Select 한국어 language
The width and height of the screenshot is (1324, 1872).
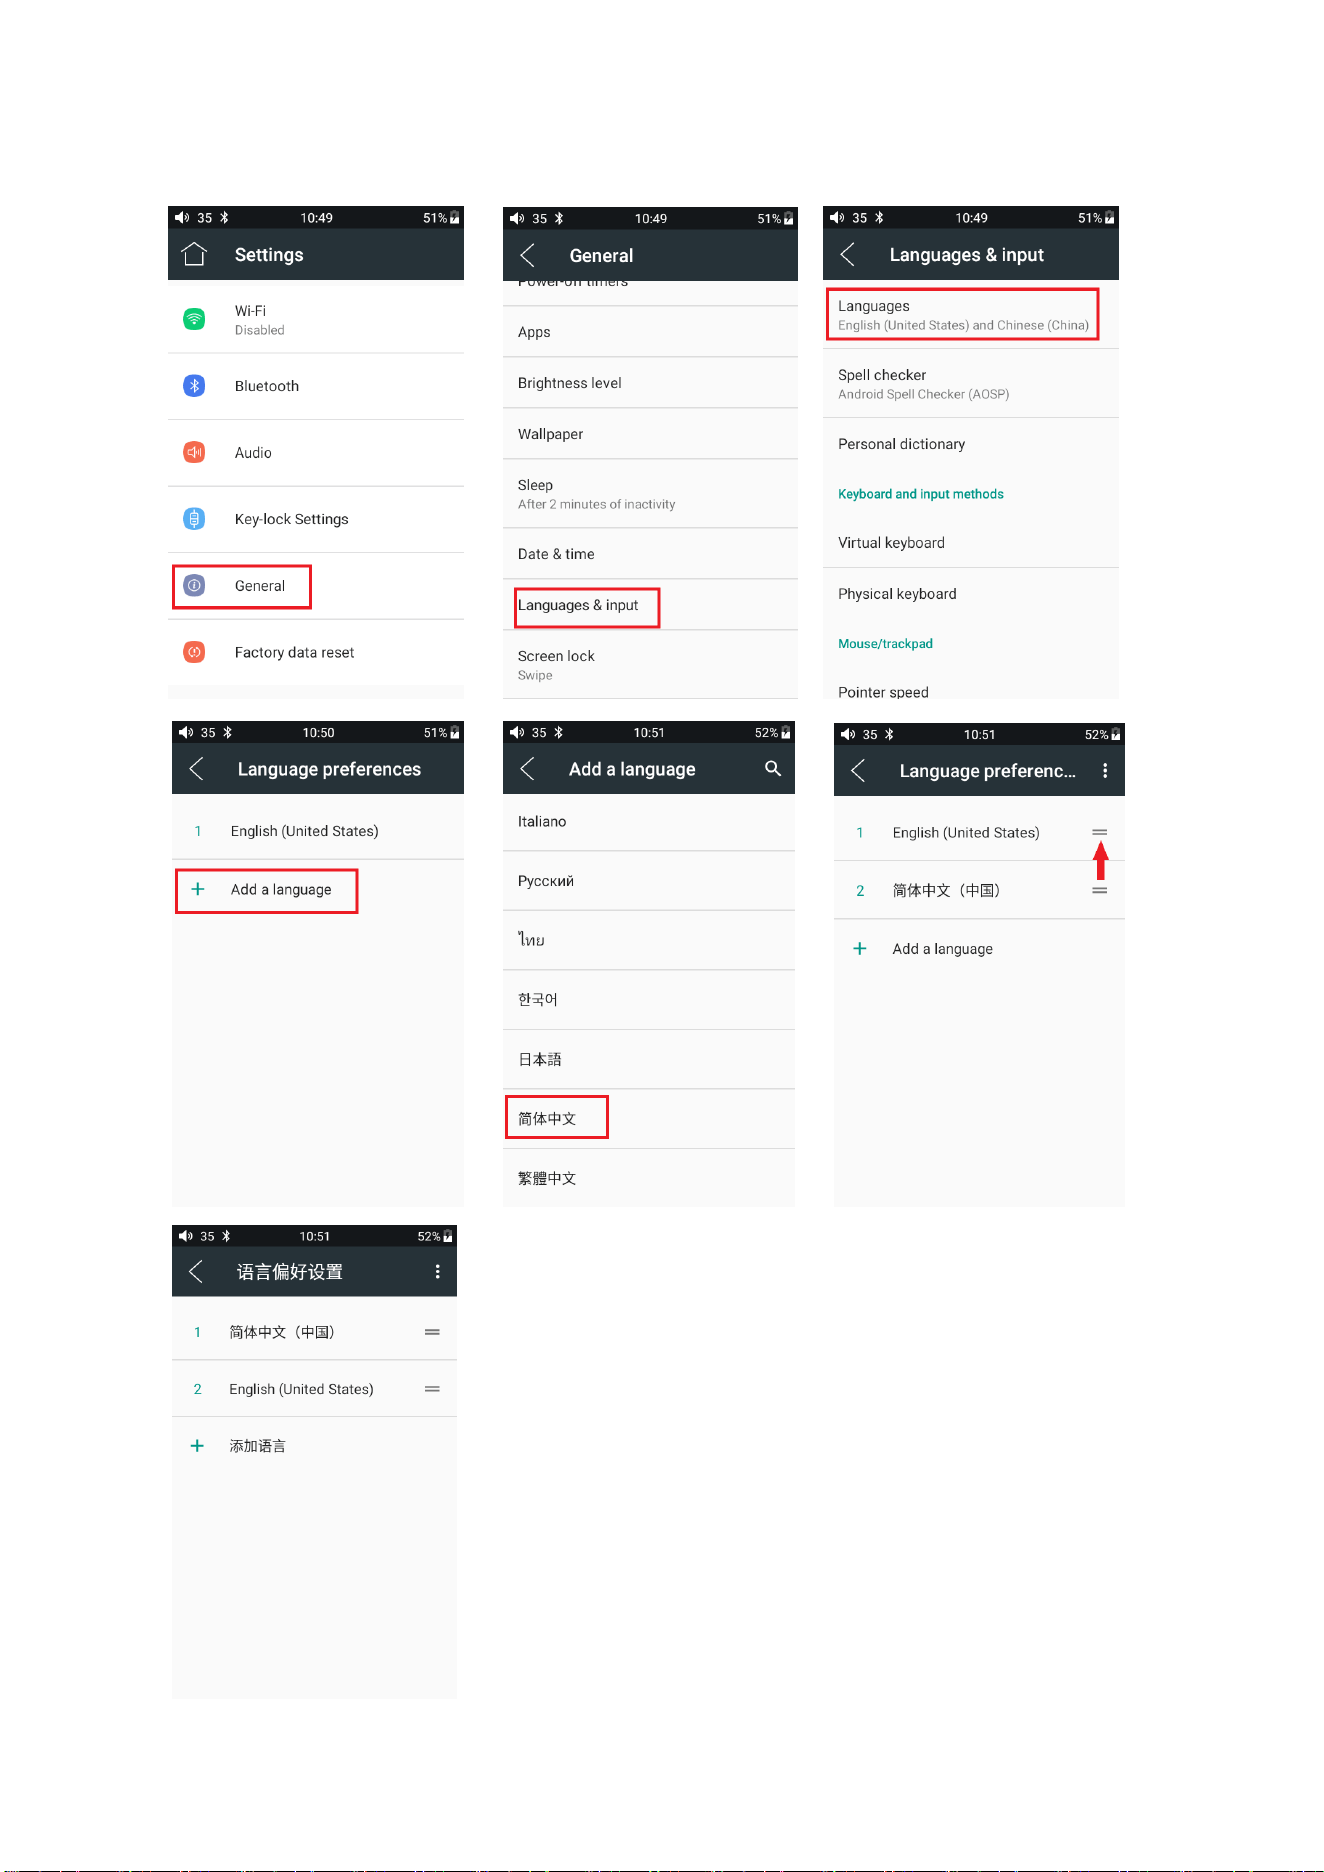(649, 1000)
